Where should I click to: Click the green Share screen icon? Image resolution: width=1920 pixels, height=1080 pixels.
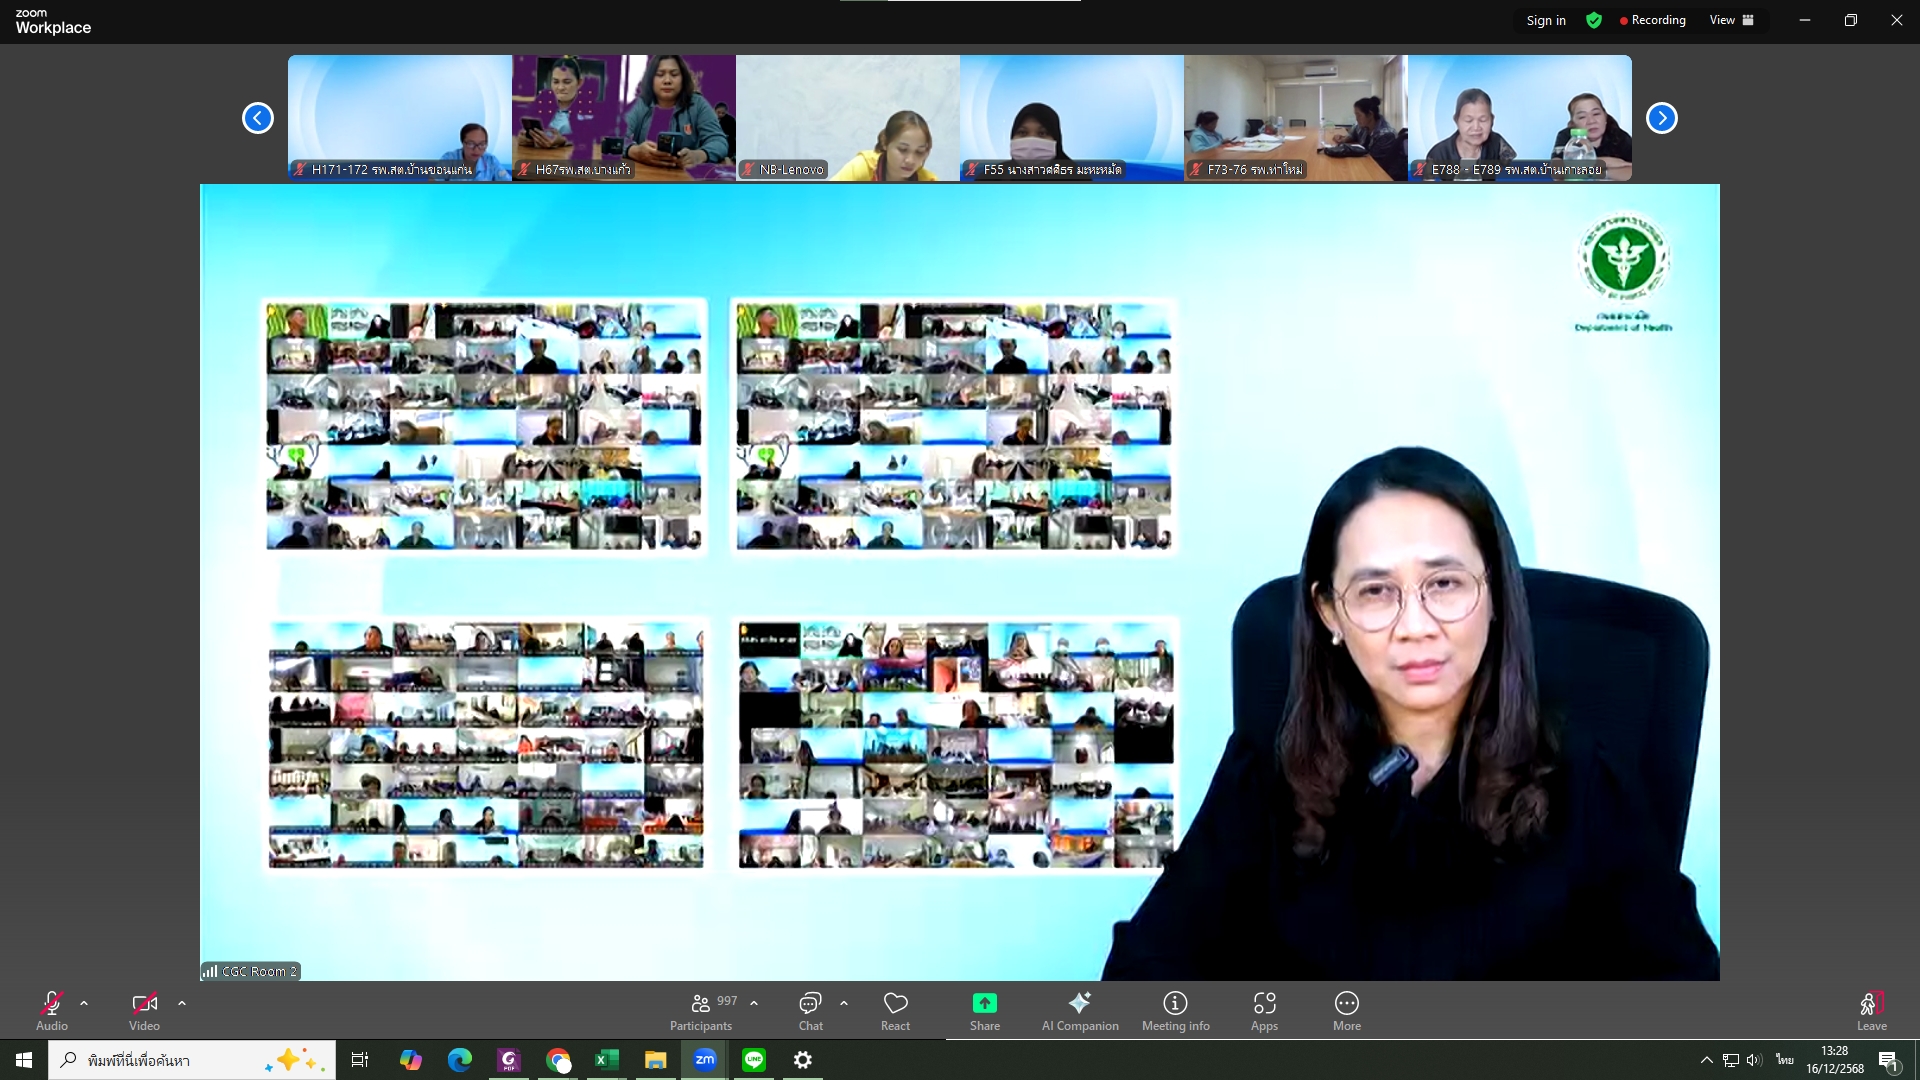pos(984,1004)
